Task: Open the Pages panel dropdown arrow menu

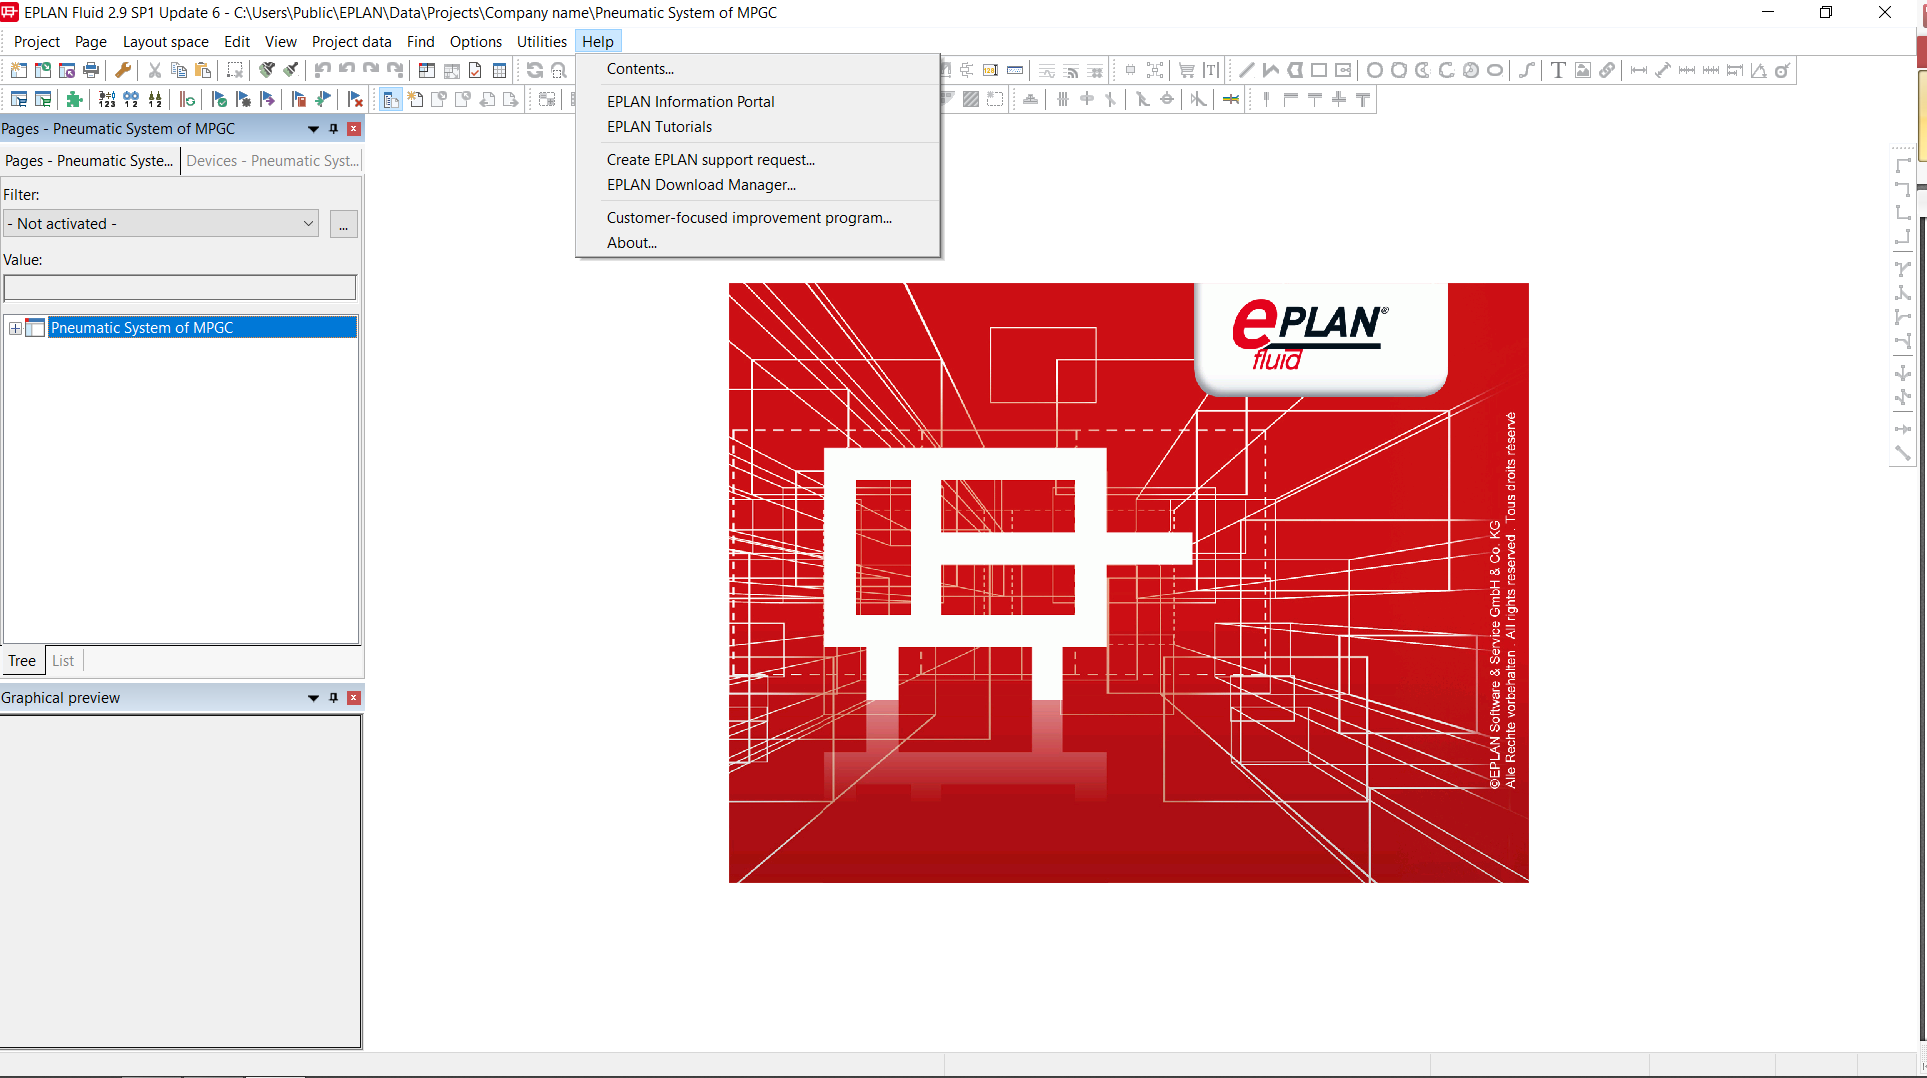Action: click(x=313, y=129)
